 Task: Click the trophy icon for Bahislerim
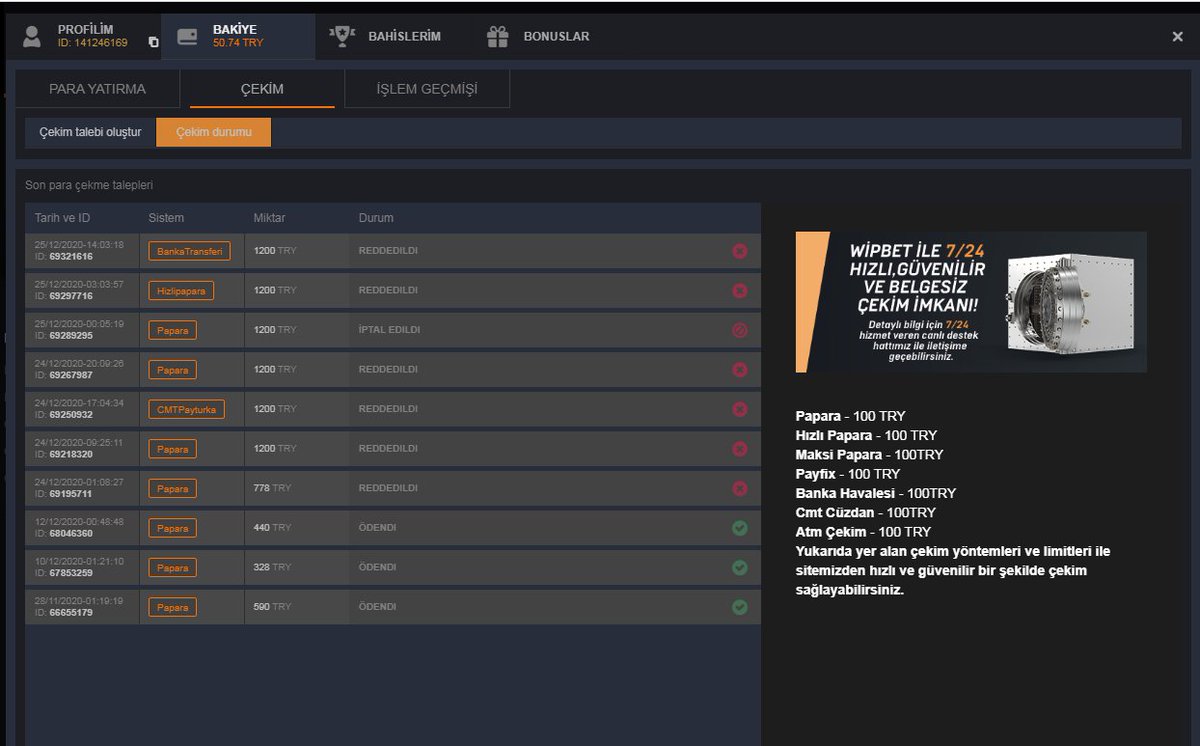click(x=343, y=36)
